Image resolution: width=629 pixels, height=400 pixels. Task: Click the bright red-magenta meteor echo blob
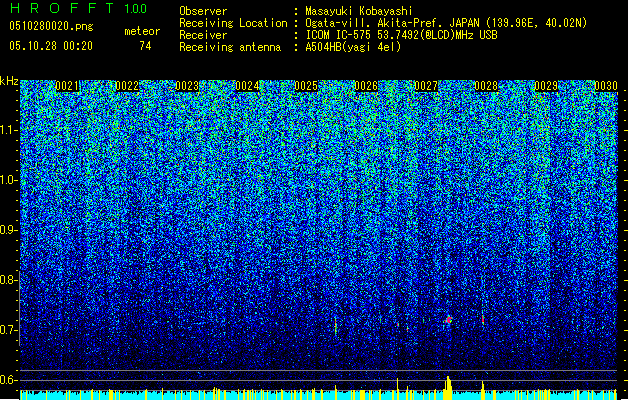(449, 320)
